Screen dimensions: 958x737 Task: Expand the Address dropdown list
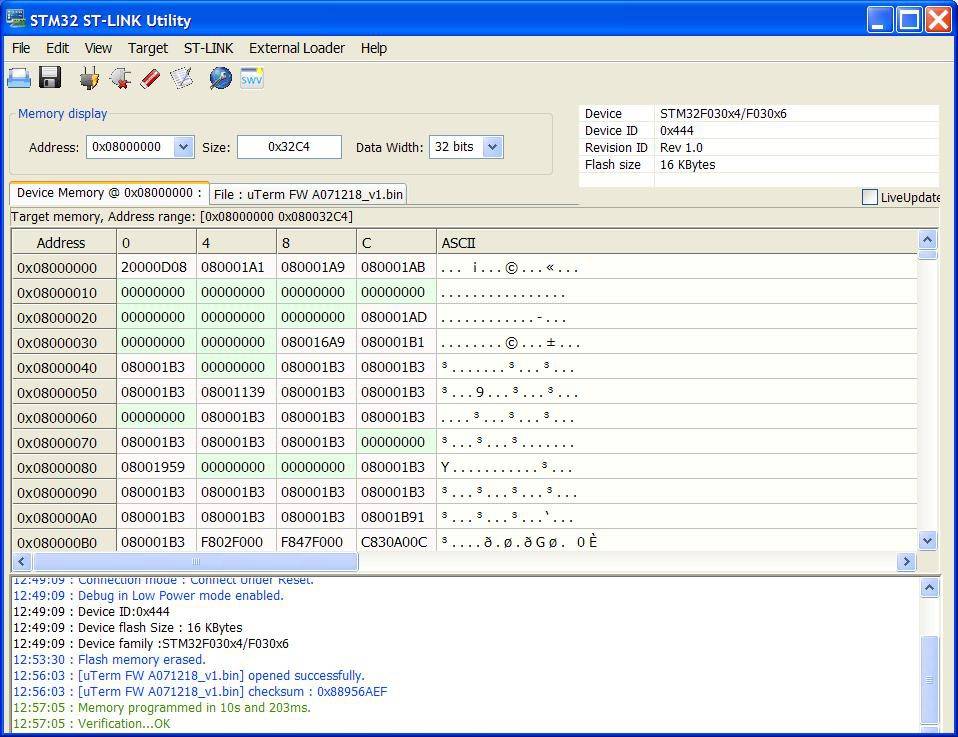tap(183, 147)
